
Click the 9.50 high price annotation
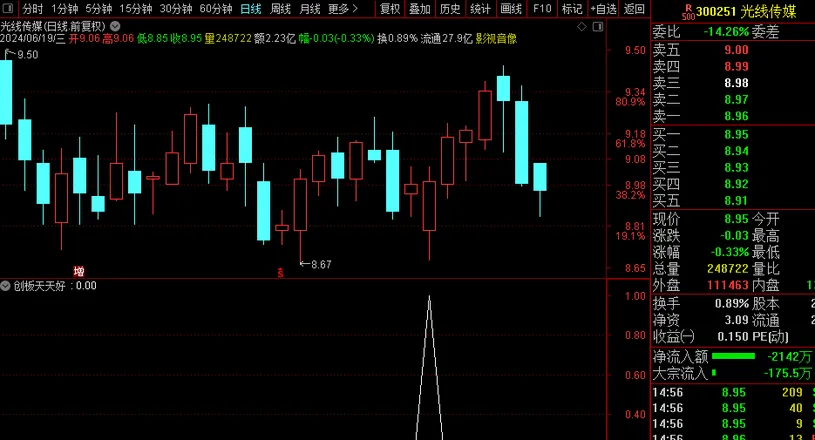pos(28,55)
